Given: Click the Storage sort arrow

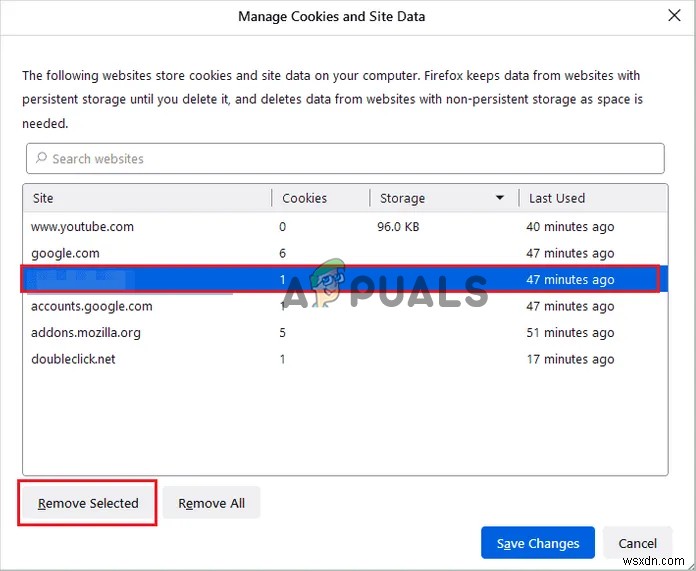Looking at the screenshot, I should click(500, 198).
